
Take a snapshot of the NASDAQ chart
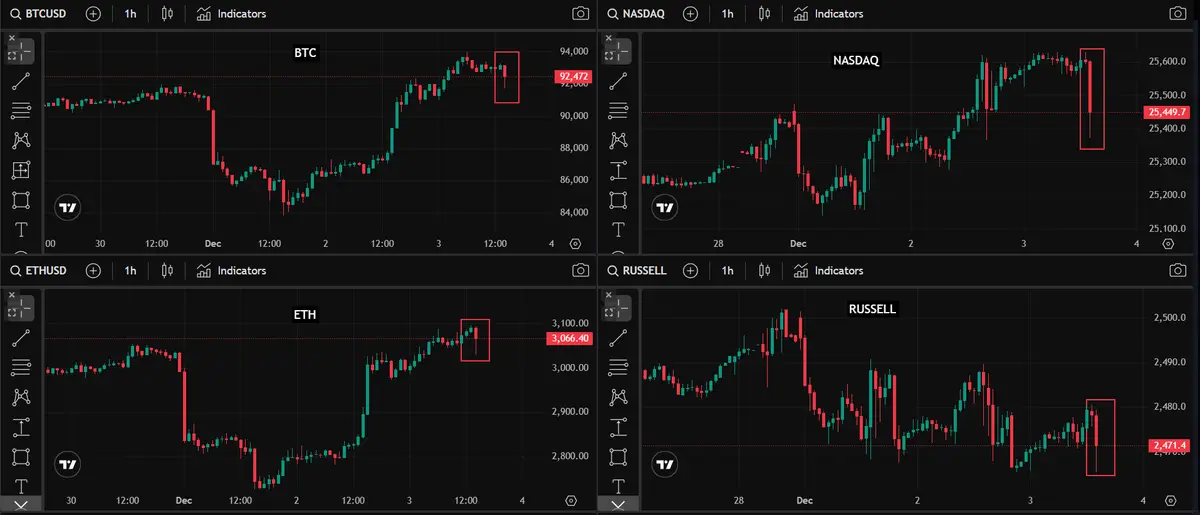1180,14
